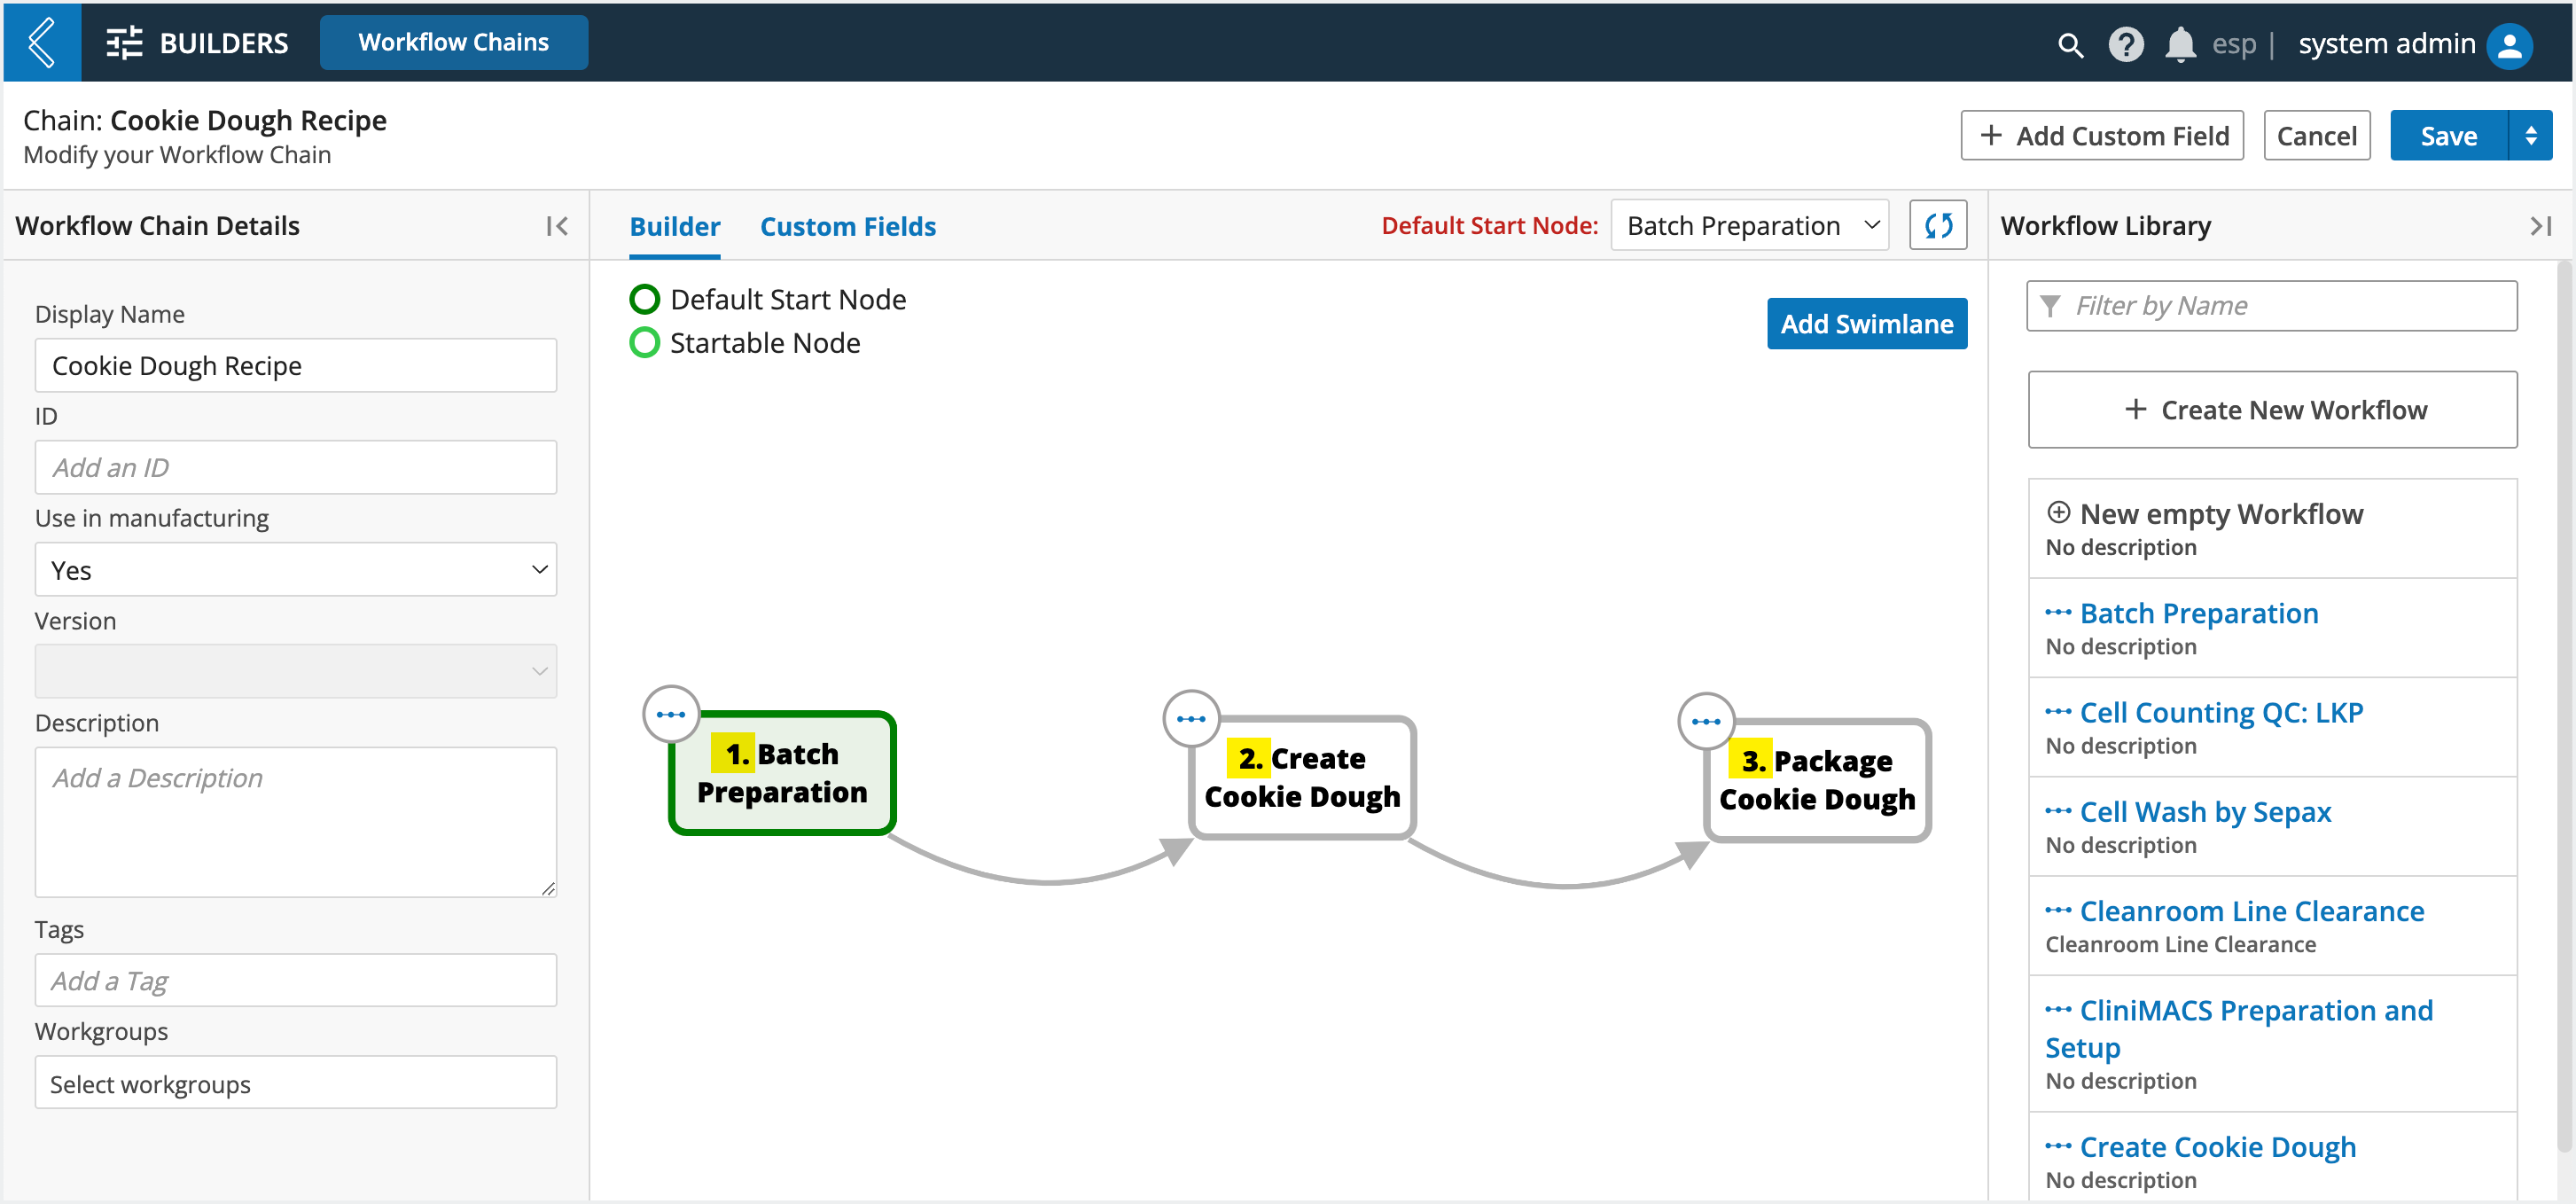The height and width of the screenshot is (1204, 2576).
Task: Click the workflow icon beside Cell Wash by Sepax
Action: click(x=2058, y=811)
